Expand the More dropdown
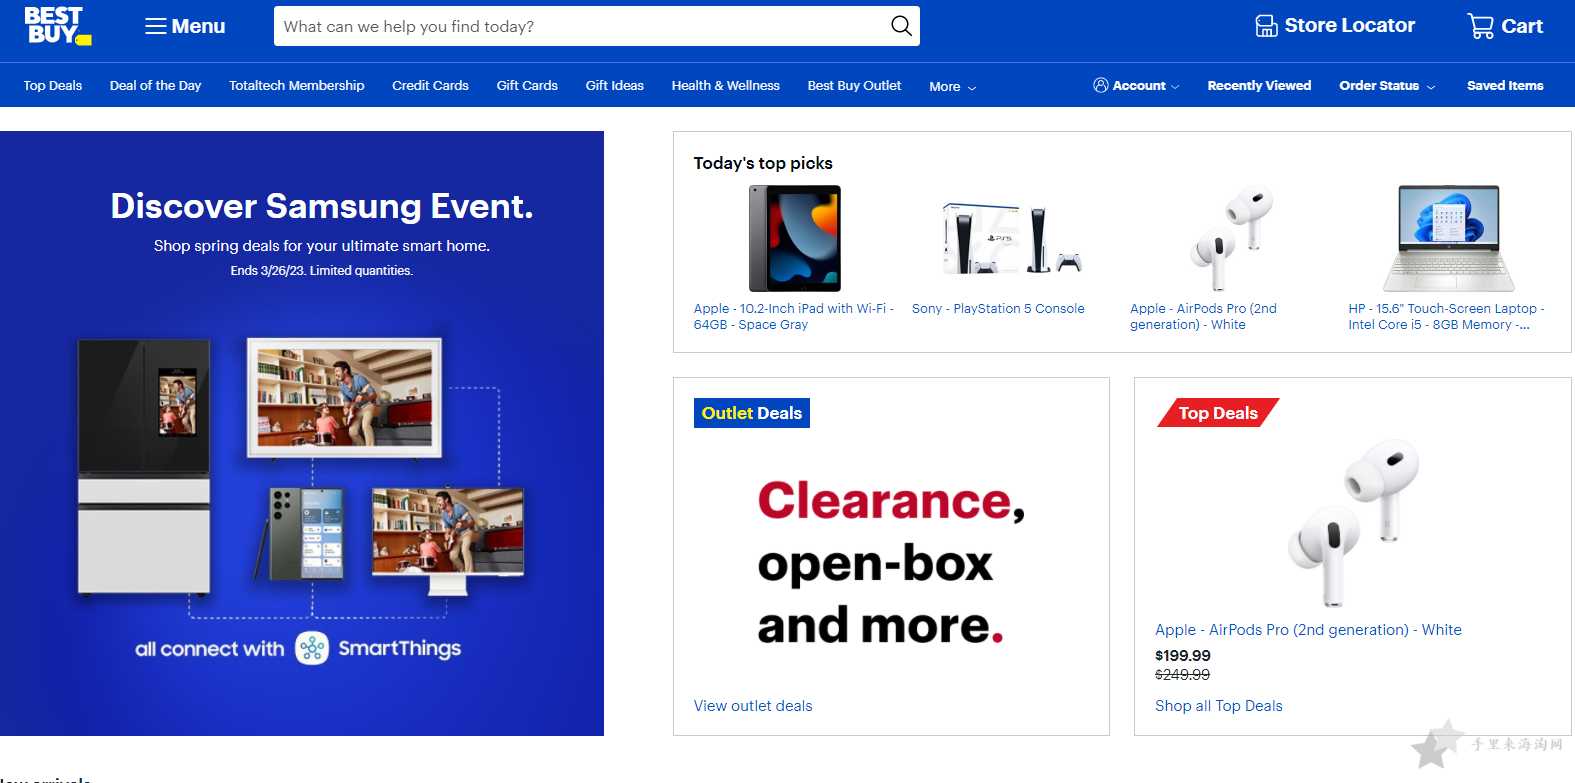The width and height of the screenshot is (1575, 783). tap(952, 87)
